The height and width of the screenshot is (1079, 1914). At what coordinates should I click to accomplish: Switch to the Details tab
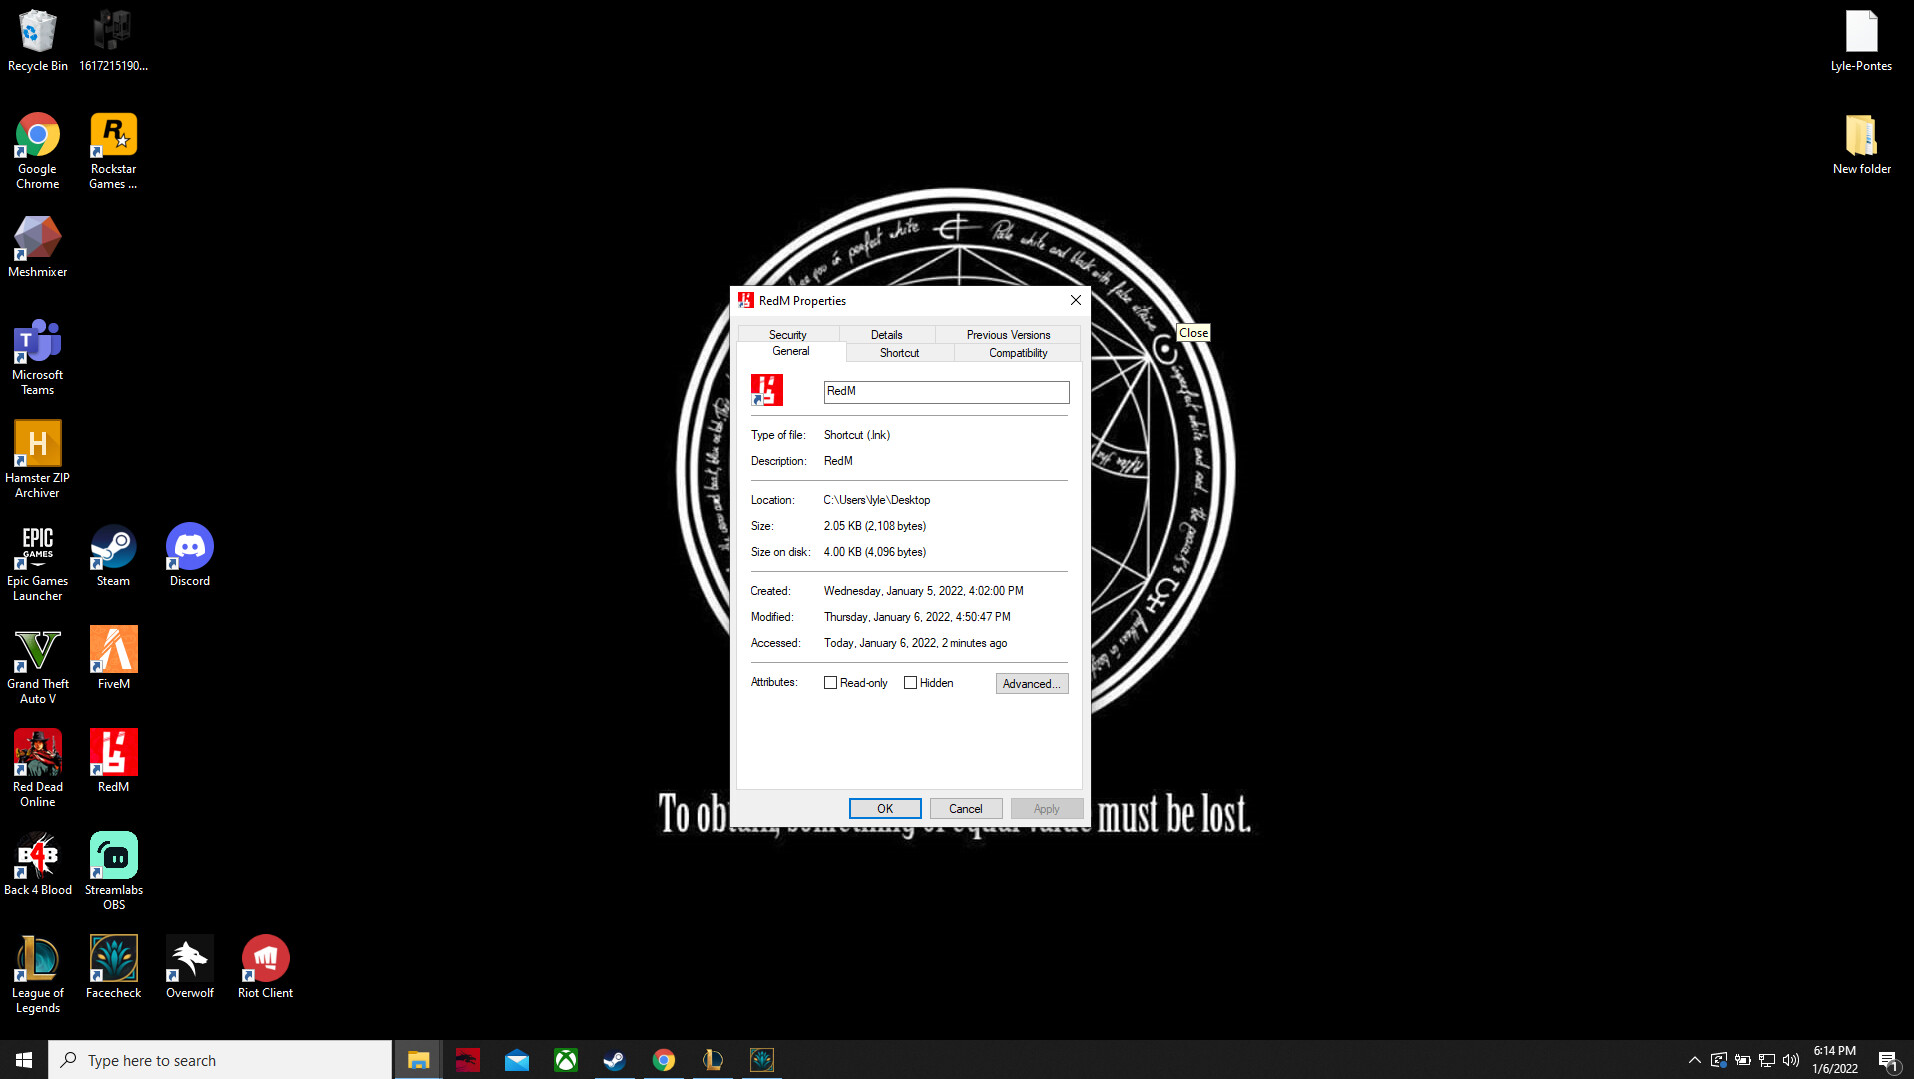click(887, 335)
